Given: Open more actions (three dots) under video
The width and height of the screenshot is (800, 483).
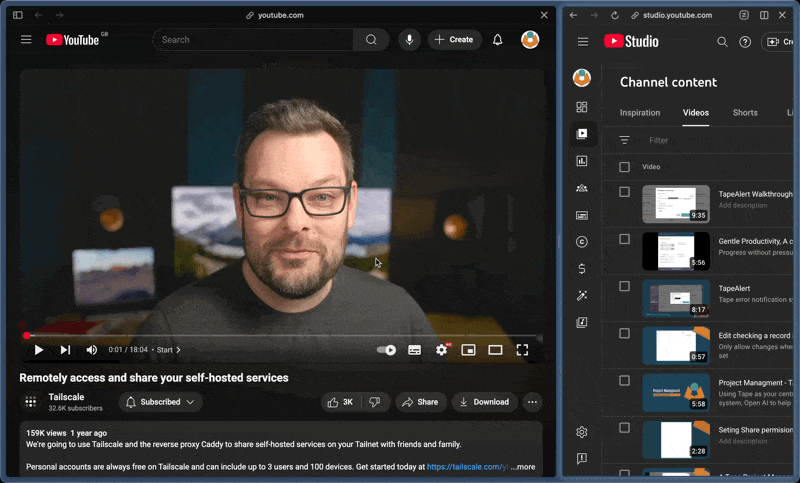Looking at the screenshot, I should [x=532, y=402].
